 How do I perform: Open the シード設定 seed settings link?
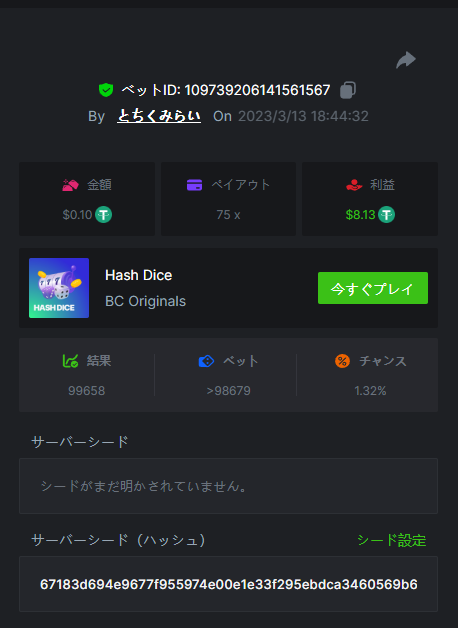pyautogui.click(x=391, y=540)
